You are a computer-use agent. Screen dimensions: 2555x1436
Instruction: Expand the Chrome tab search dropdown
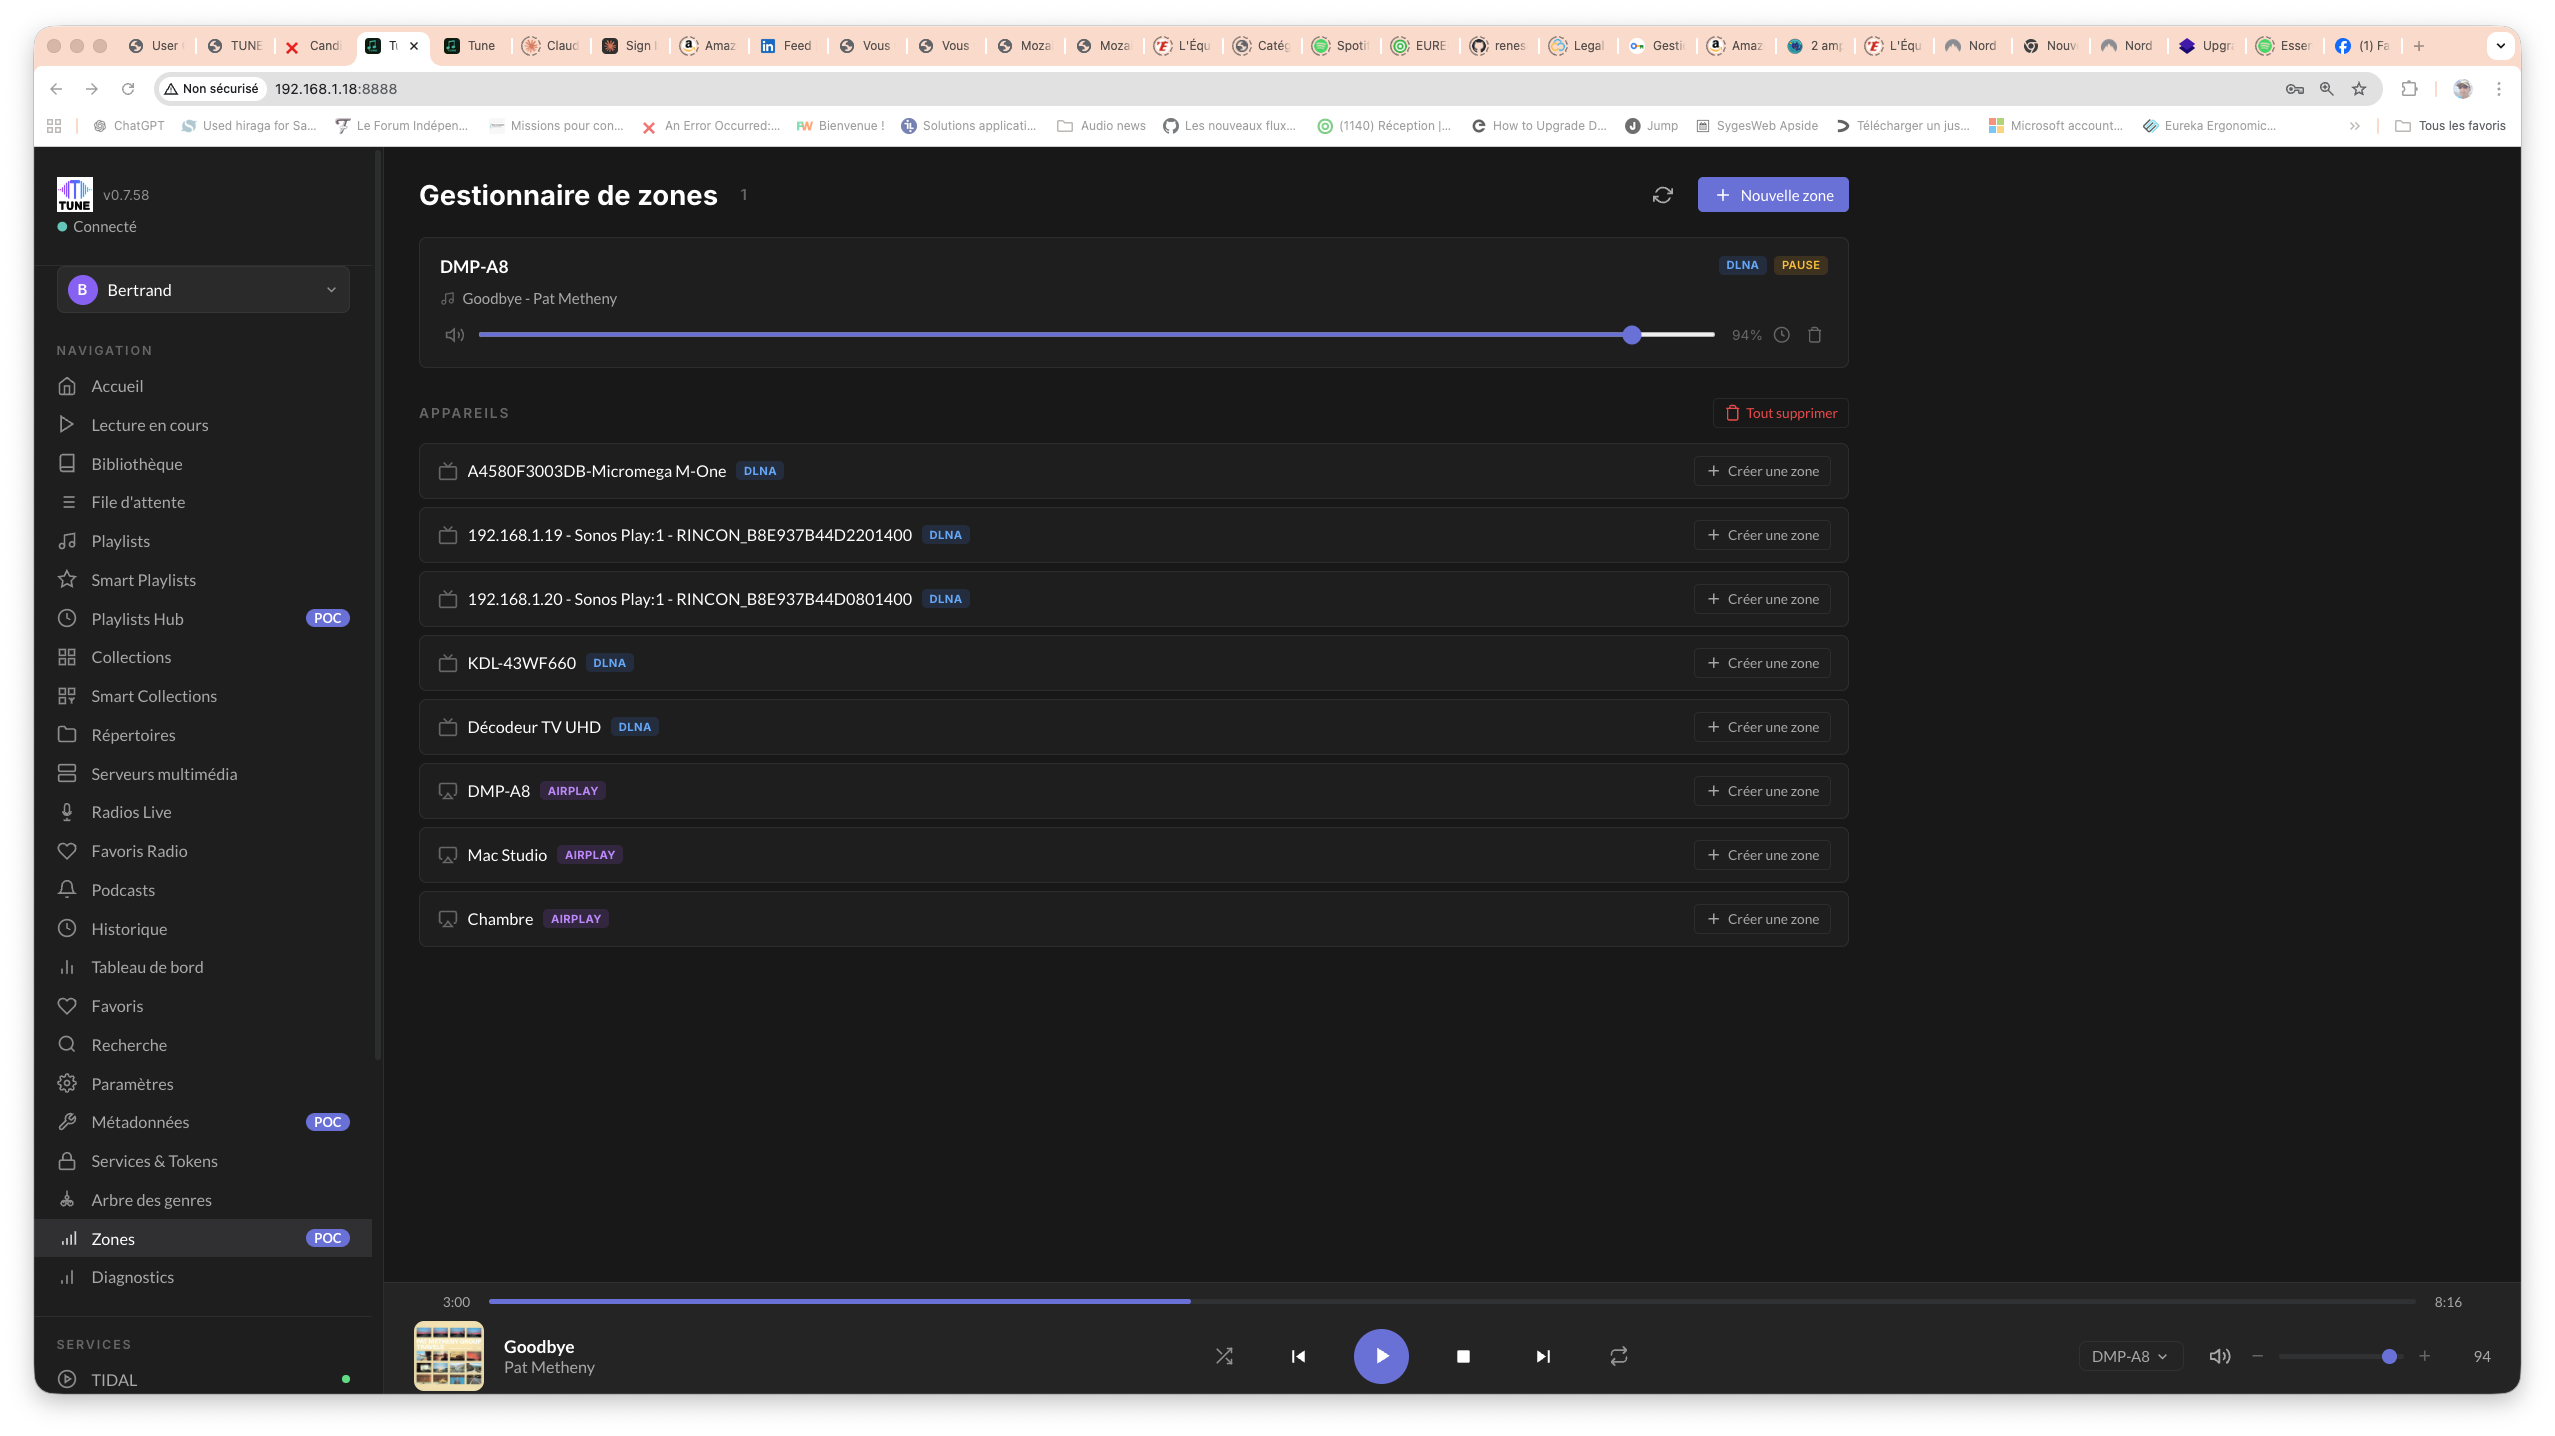click(x=2500, y=46)
